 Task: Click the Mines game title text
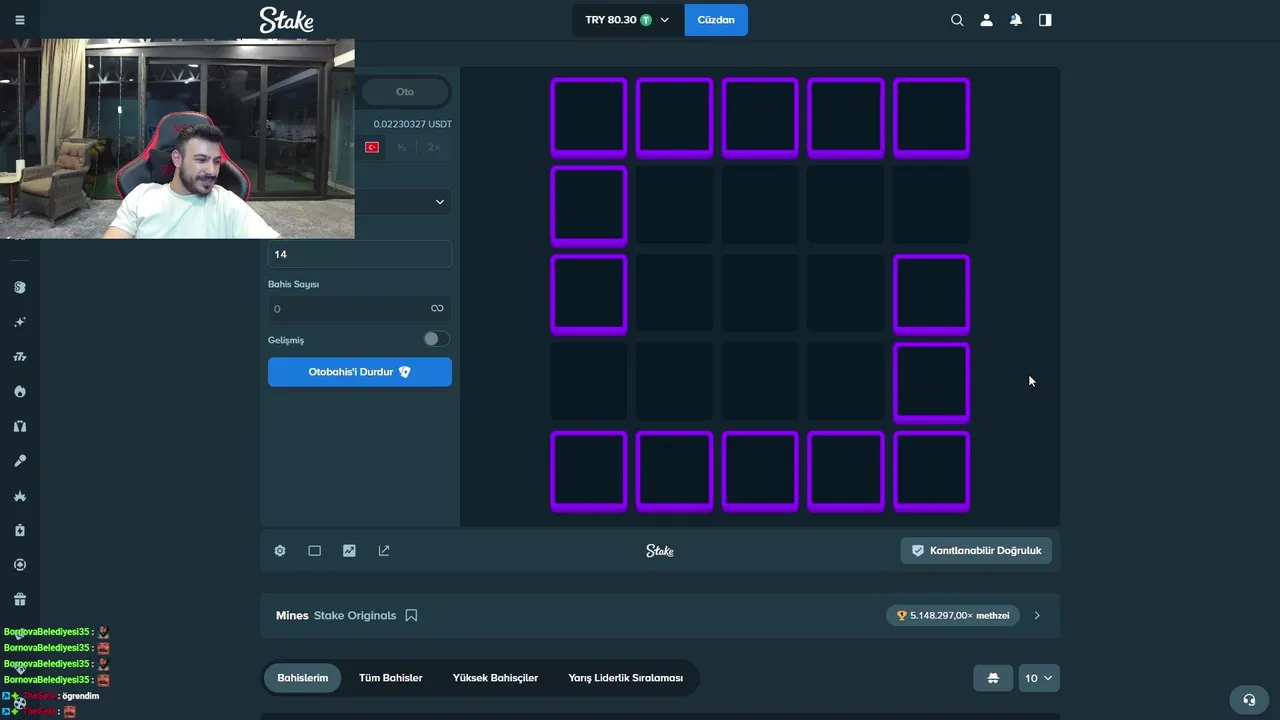tap(292, 616)
